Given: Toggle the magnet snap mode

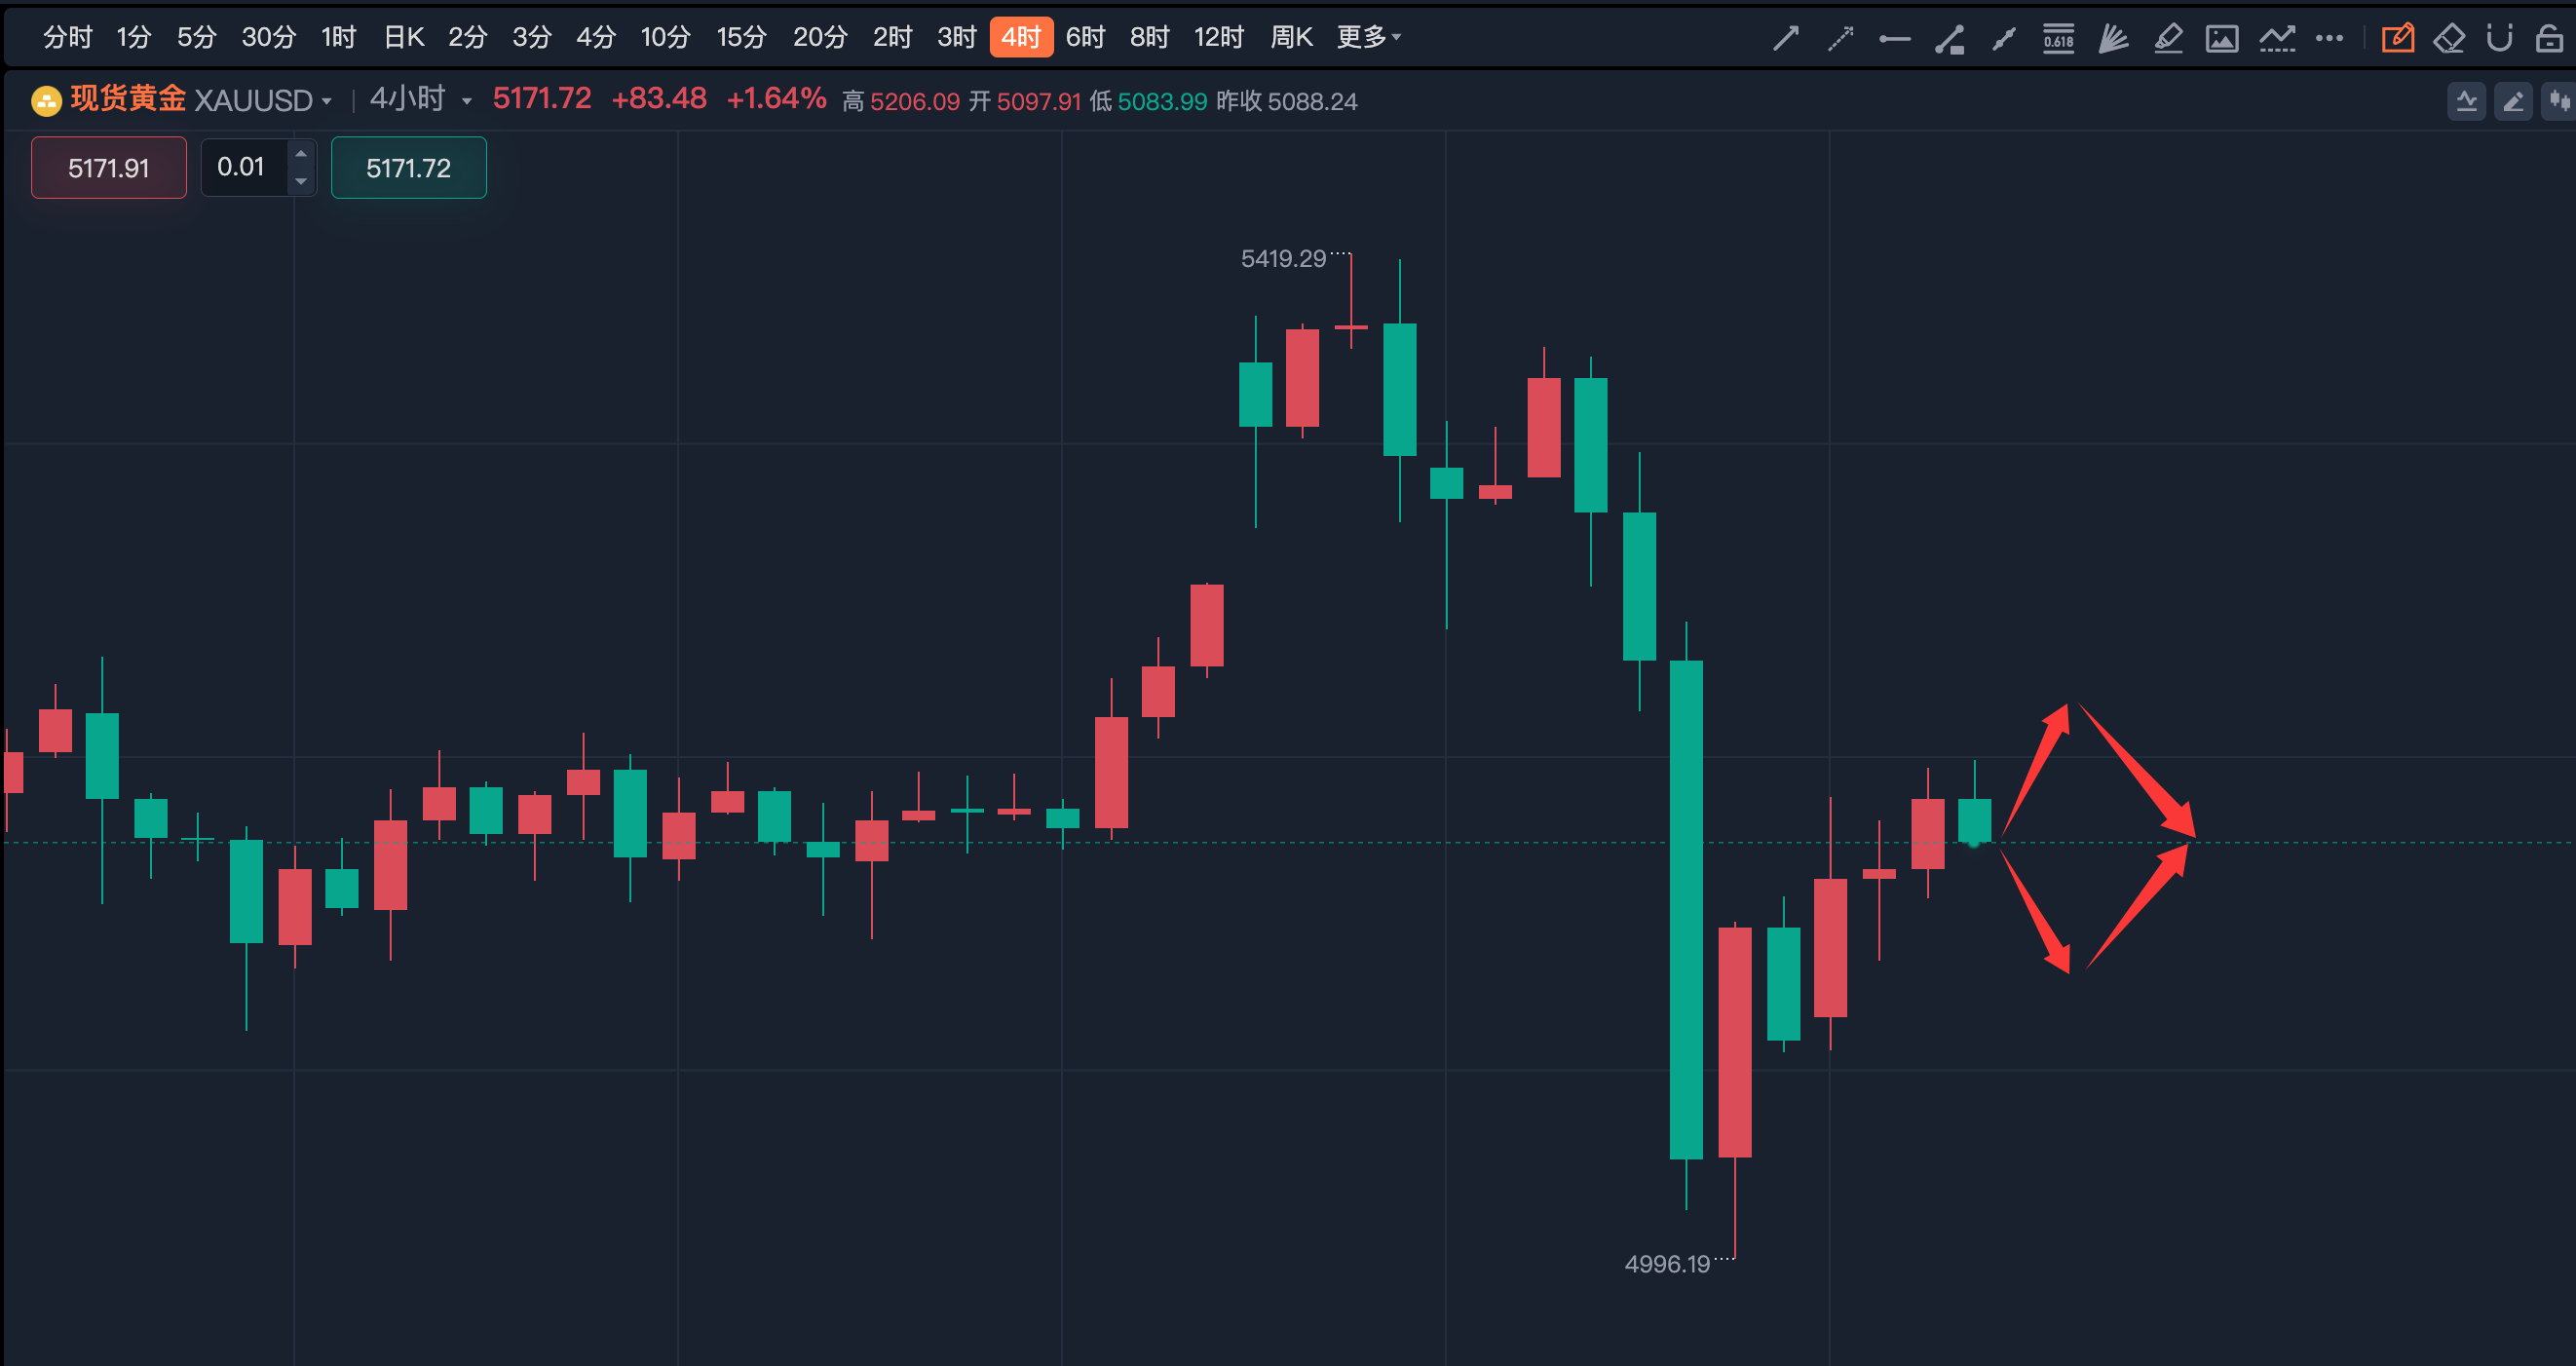Looking at the screenshot, I should tap(2499, 38).
